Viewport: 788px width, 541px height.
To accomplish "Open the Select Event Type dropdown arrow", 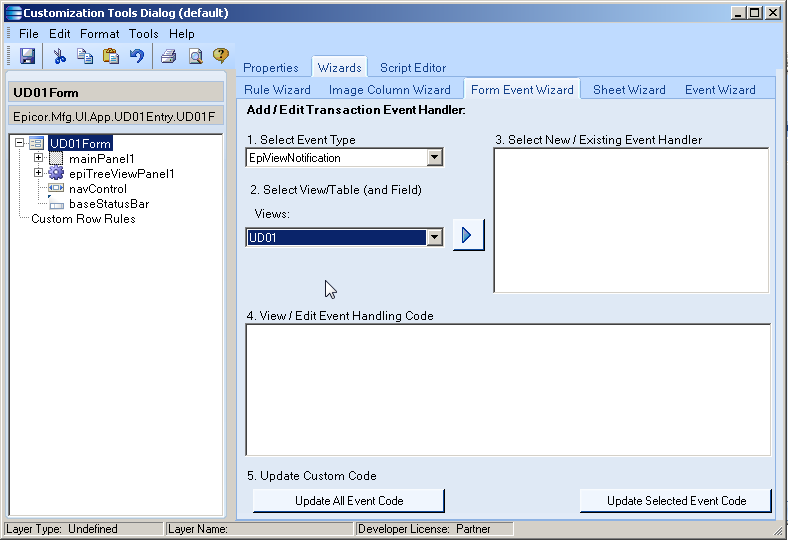I will coord(435,158).
